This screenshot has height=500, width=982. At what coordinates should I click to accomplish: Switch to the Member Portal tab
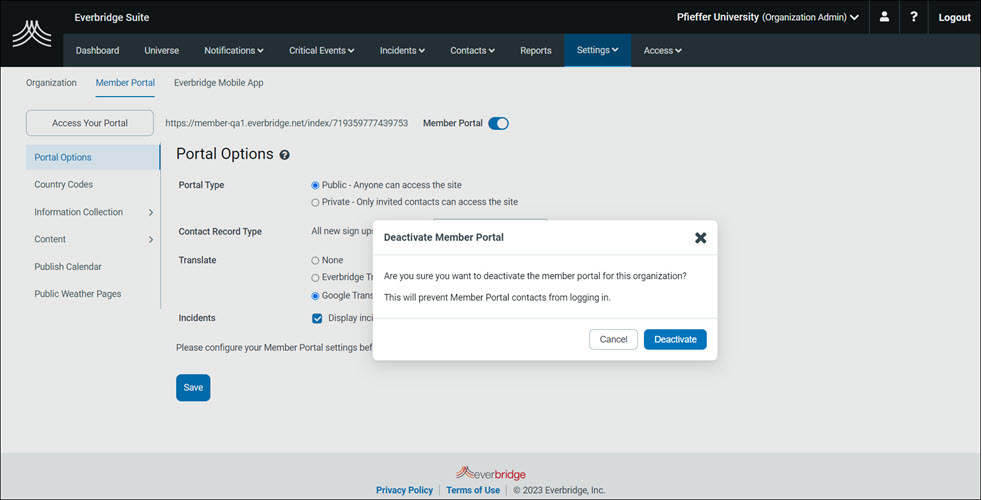pos(125,83)
